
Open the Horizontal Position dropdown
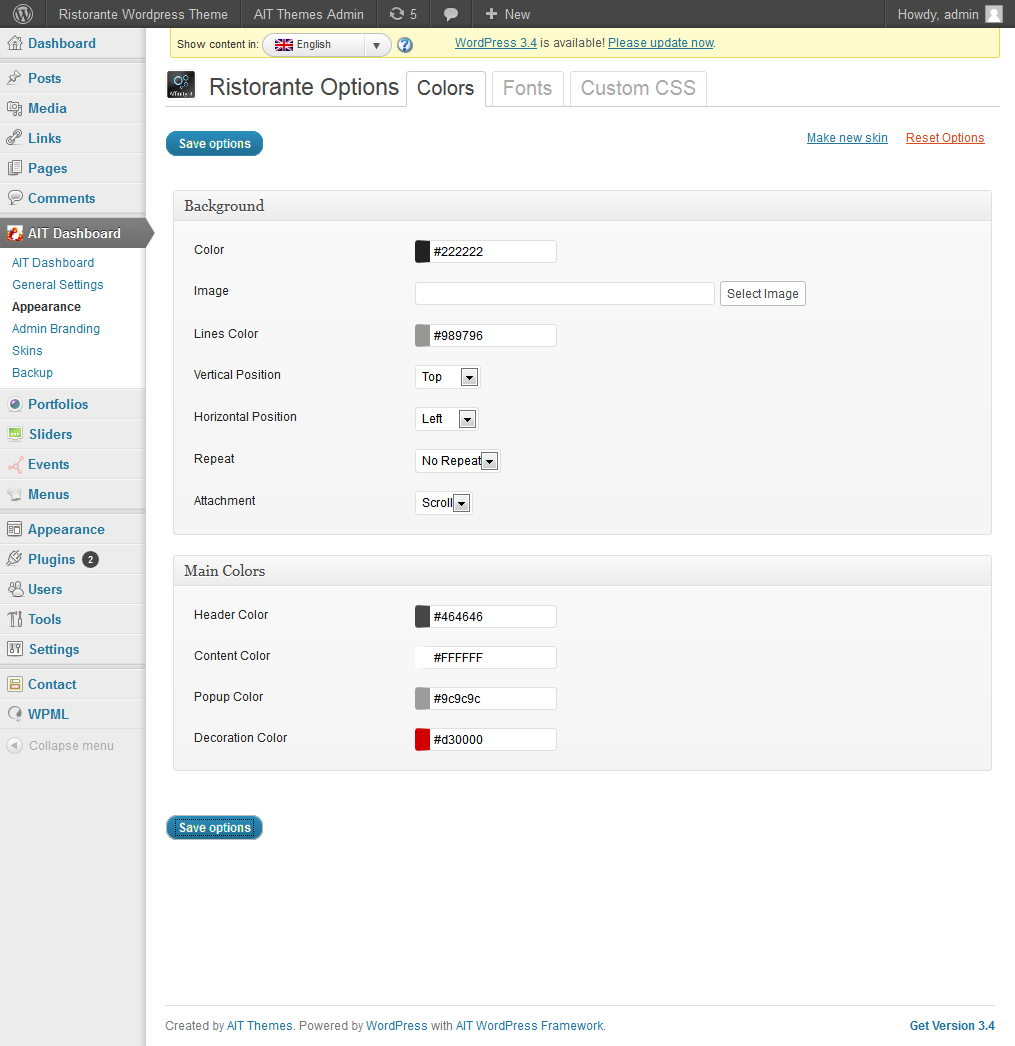446,419
